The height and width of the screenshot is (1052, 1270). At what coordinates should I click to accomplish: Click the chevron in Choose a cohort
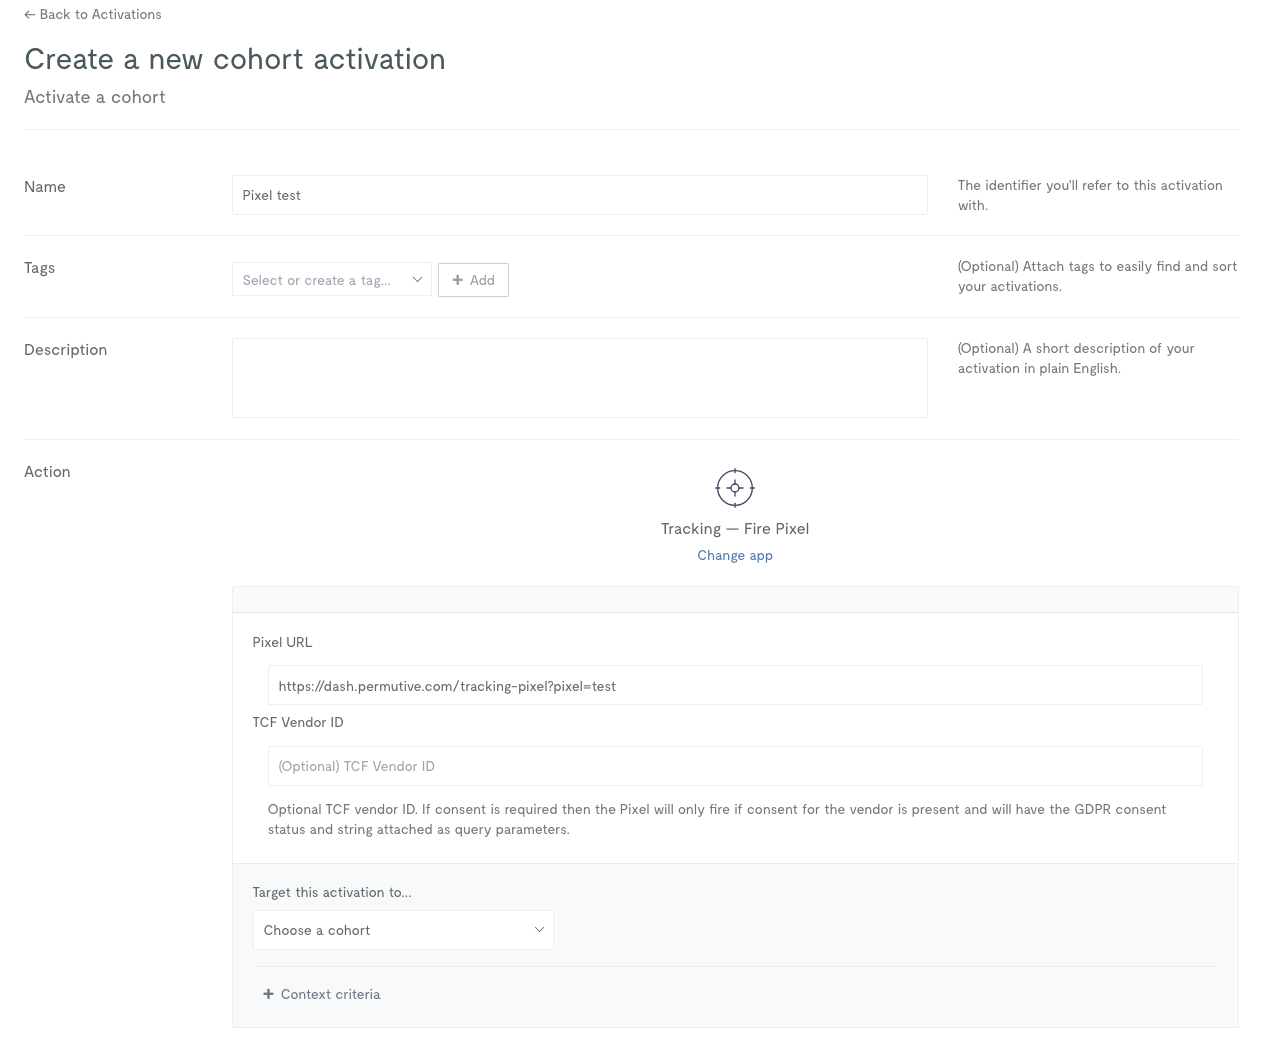point(539,930)
